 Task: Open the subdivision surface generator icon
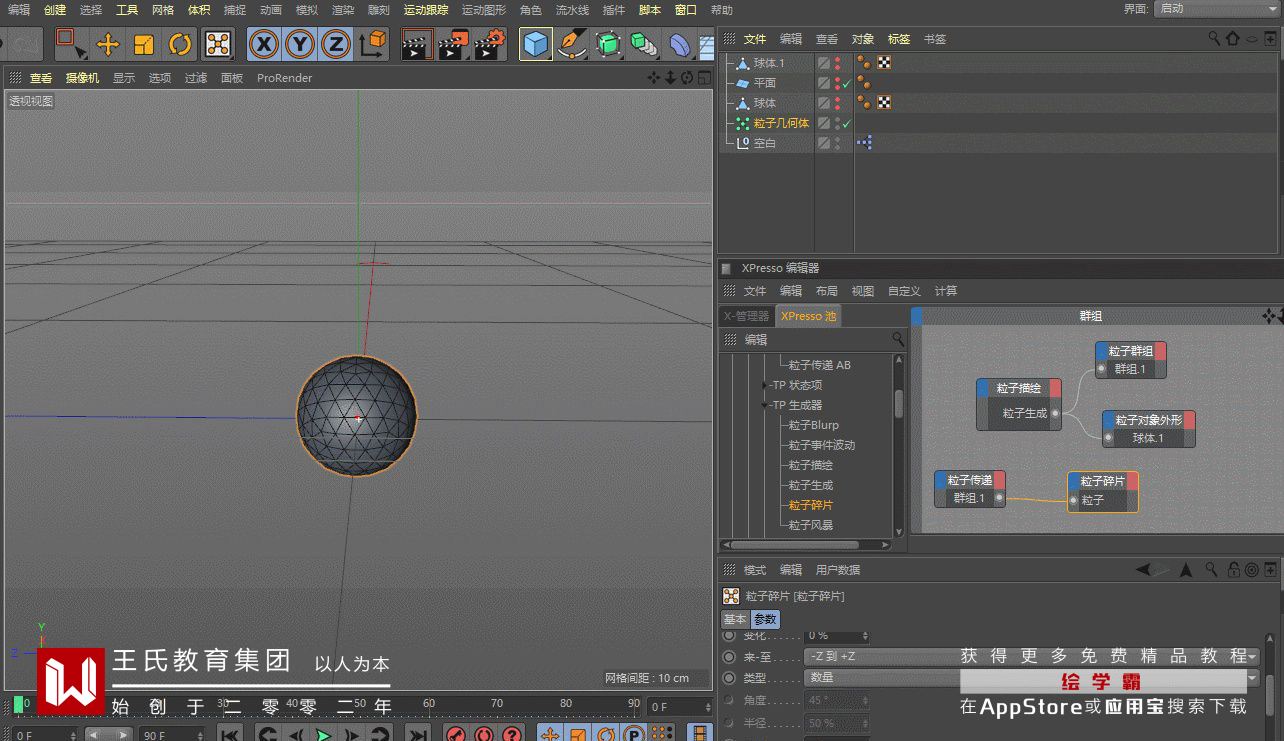608,44
